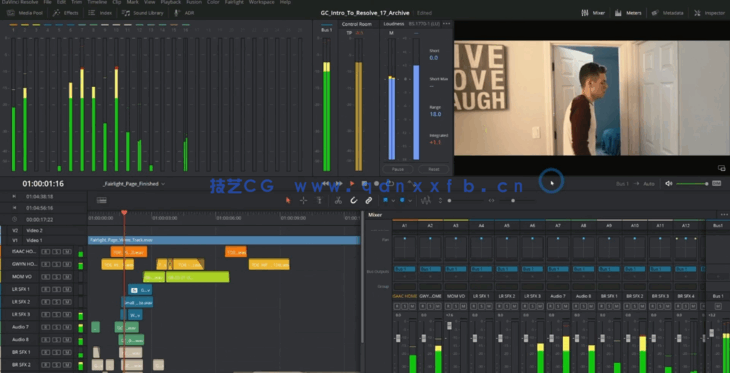Open A1 Bus Outputs Bus 1 selector
Screen dimensions: 730x373
tap(405, 269)
